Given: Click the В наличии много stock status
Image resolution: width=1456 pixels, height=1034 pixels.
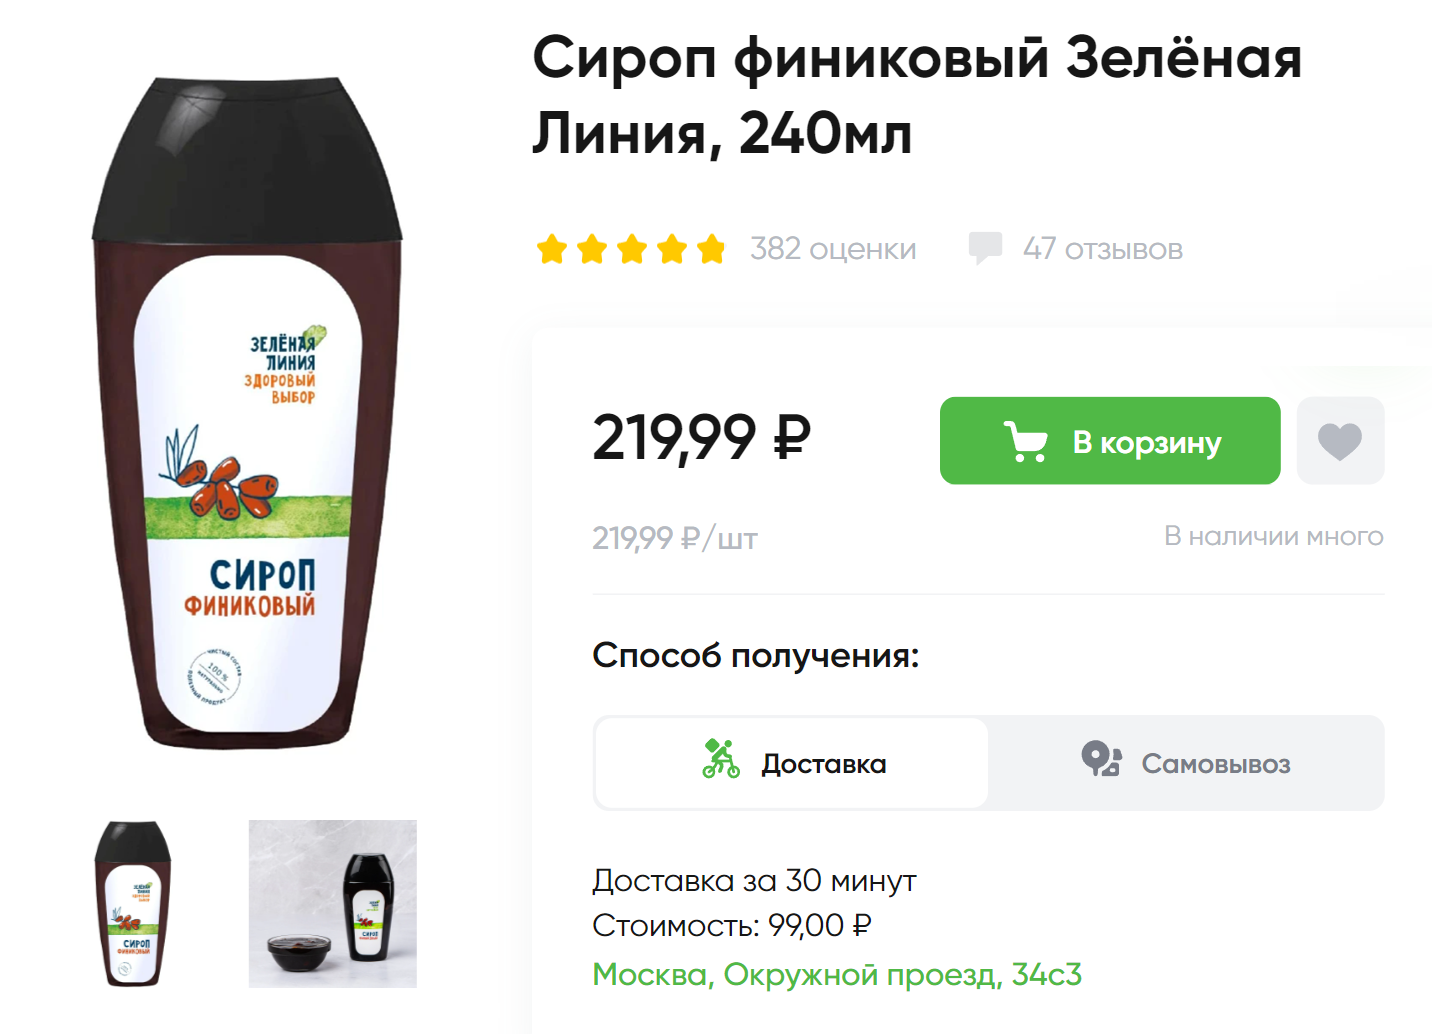Looking at the screenshot, I should pyautogui.click(x=1274, y=537).
